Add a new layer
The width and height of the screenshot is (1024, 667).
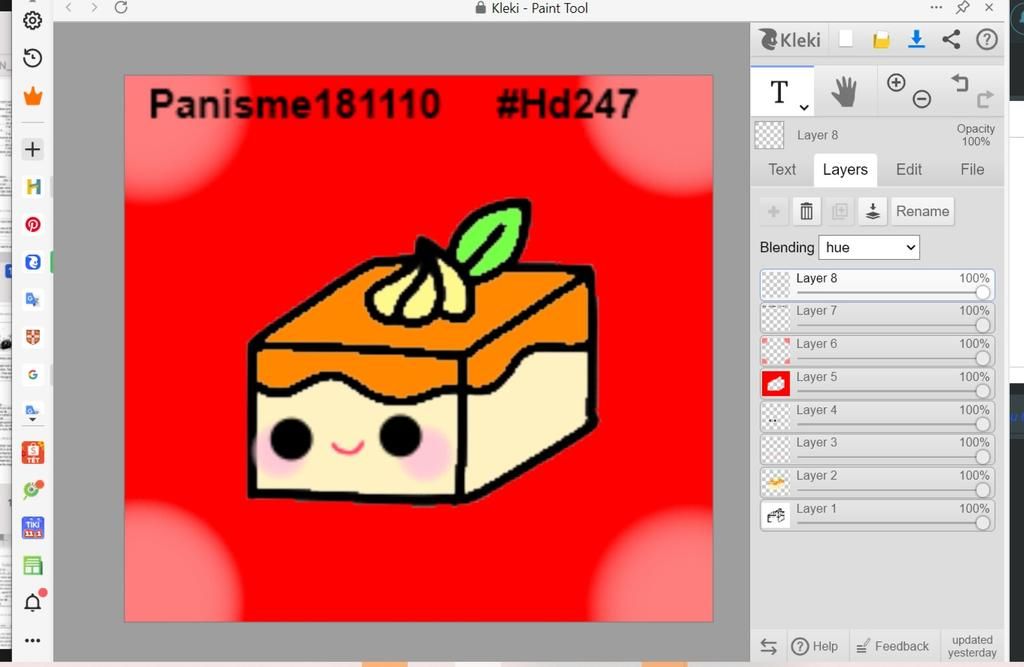coord(774,212)
